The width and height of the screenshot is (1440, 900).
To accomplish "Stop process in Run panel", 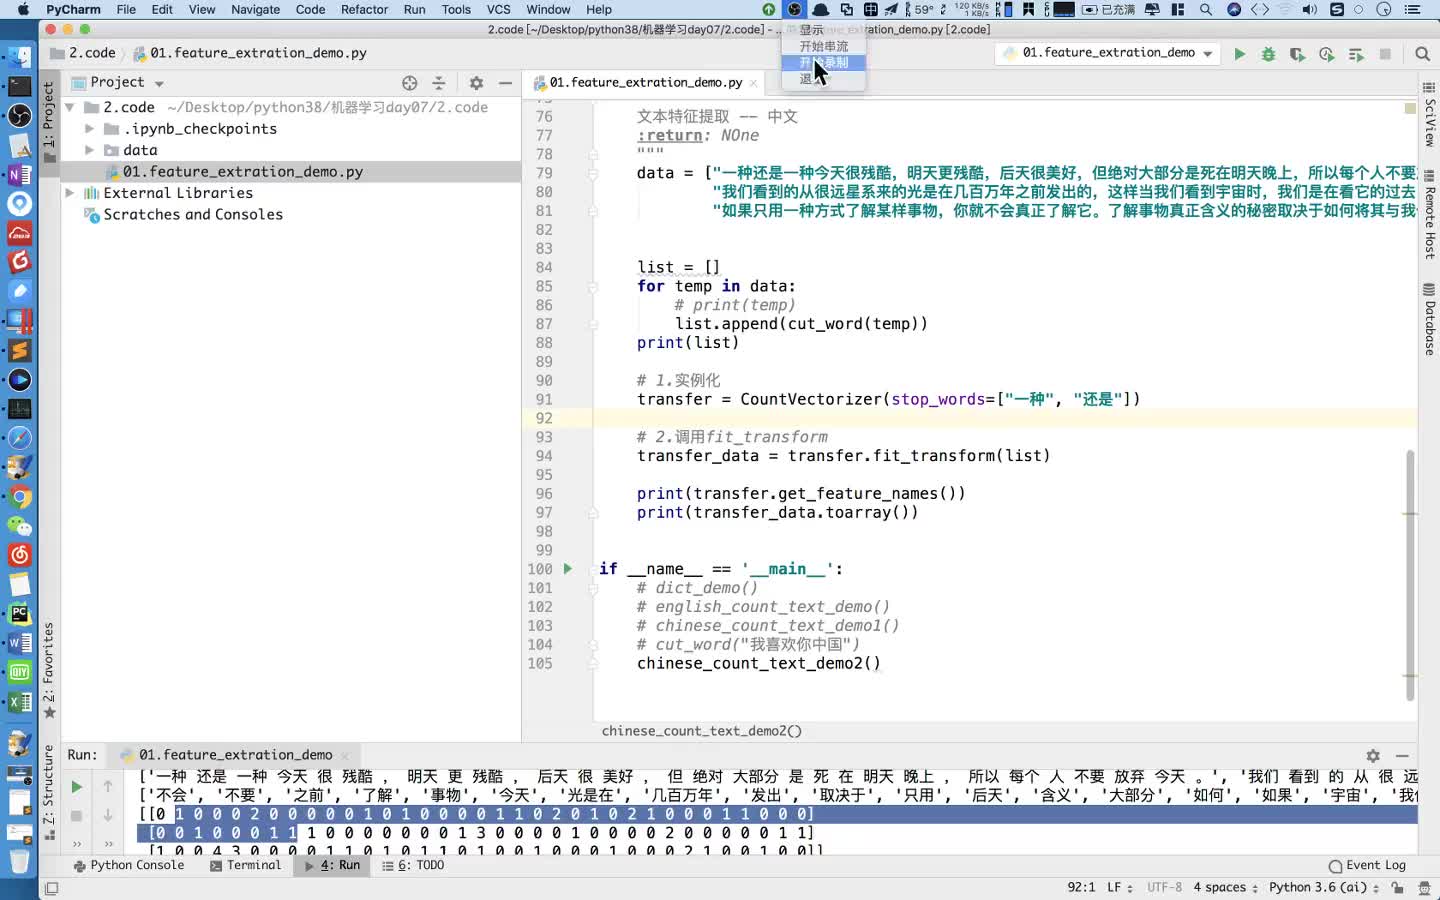I will pyautogui.click(x=76, y=816).
